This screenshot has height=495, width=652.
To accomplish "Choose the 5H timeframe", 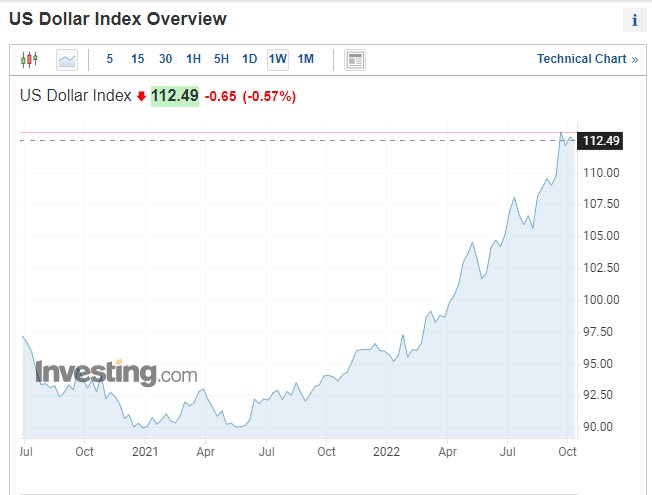I will click(221, 59).
